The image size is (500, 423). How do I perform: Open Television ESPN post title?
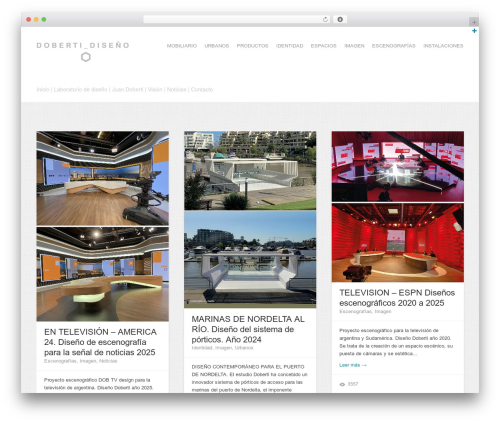coord(397,298)
